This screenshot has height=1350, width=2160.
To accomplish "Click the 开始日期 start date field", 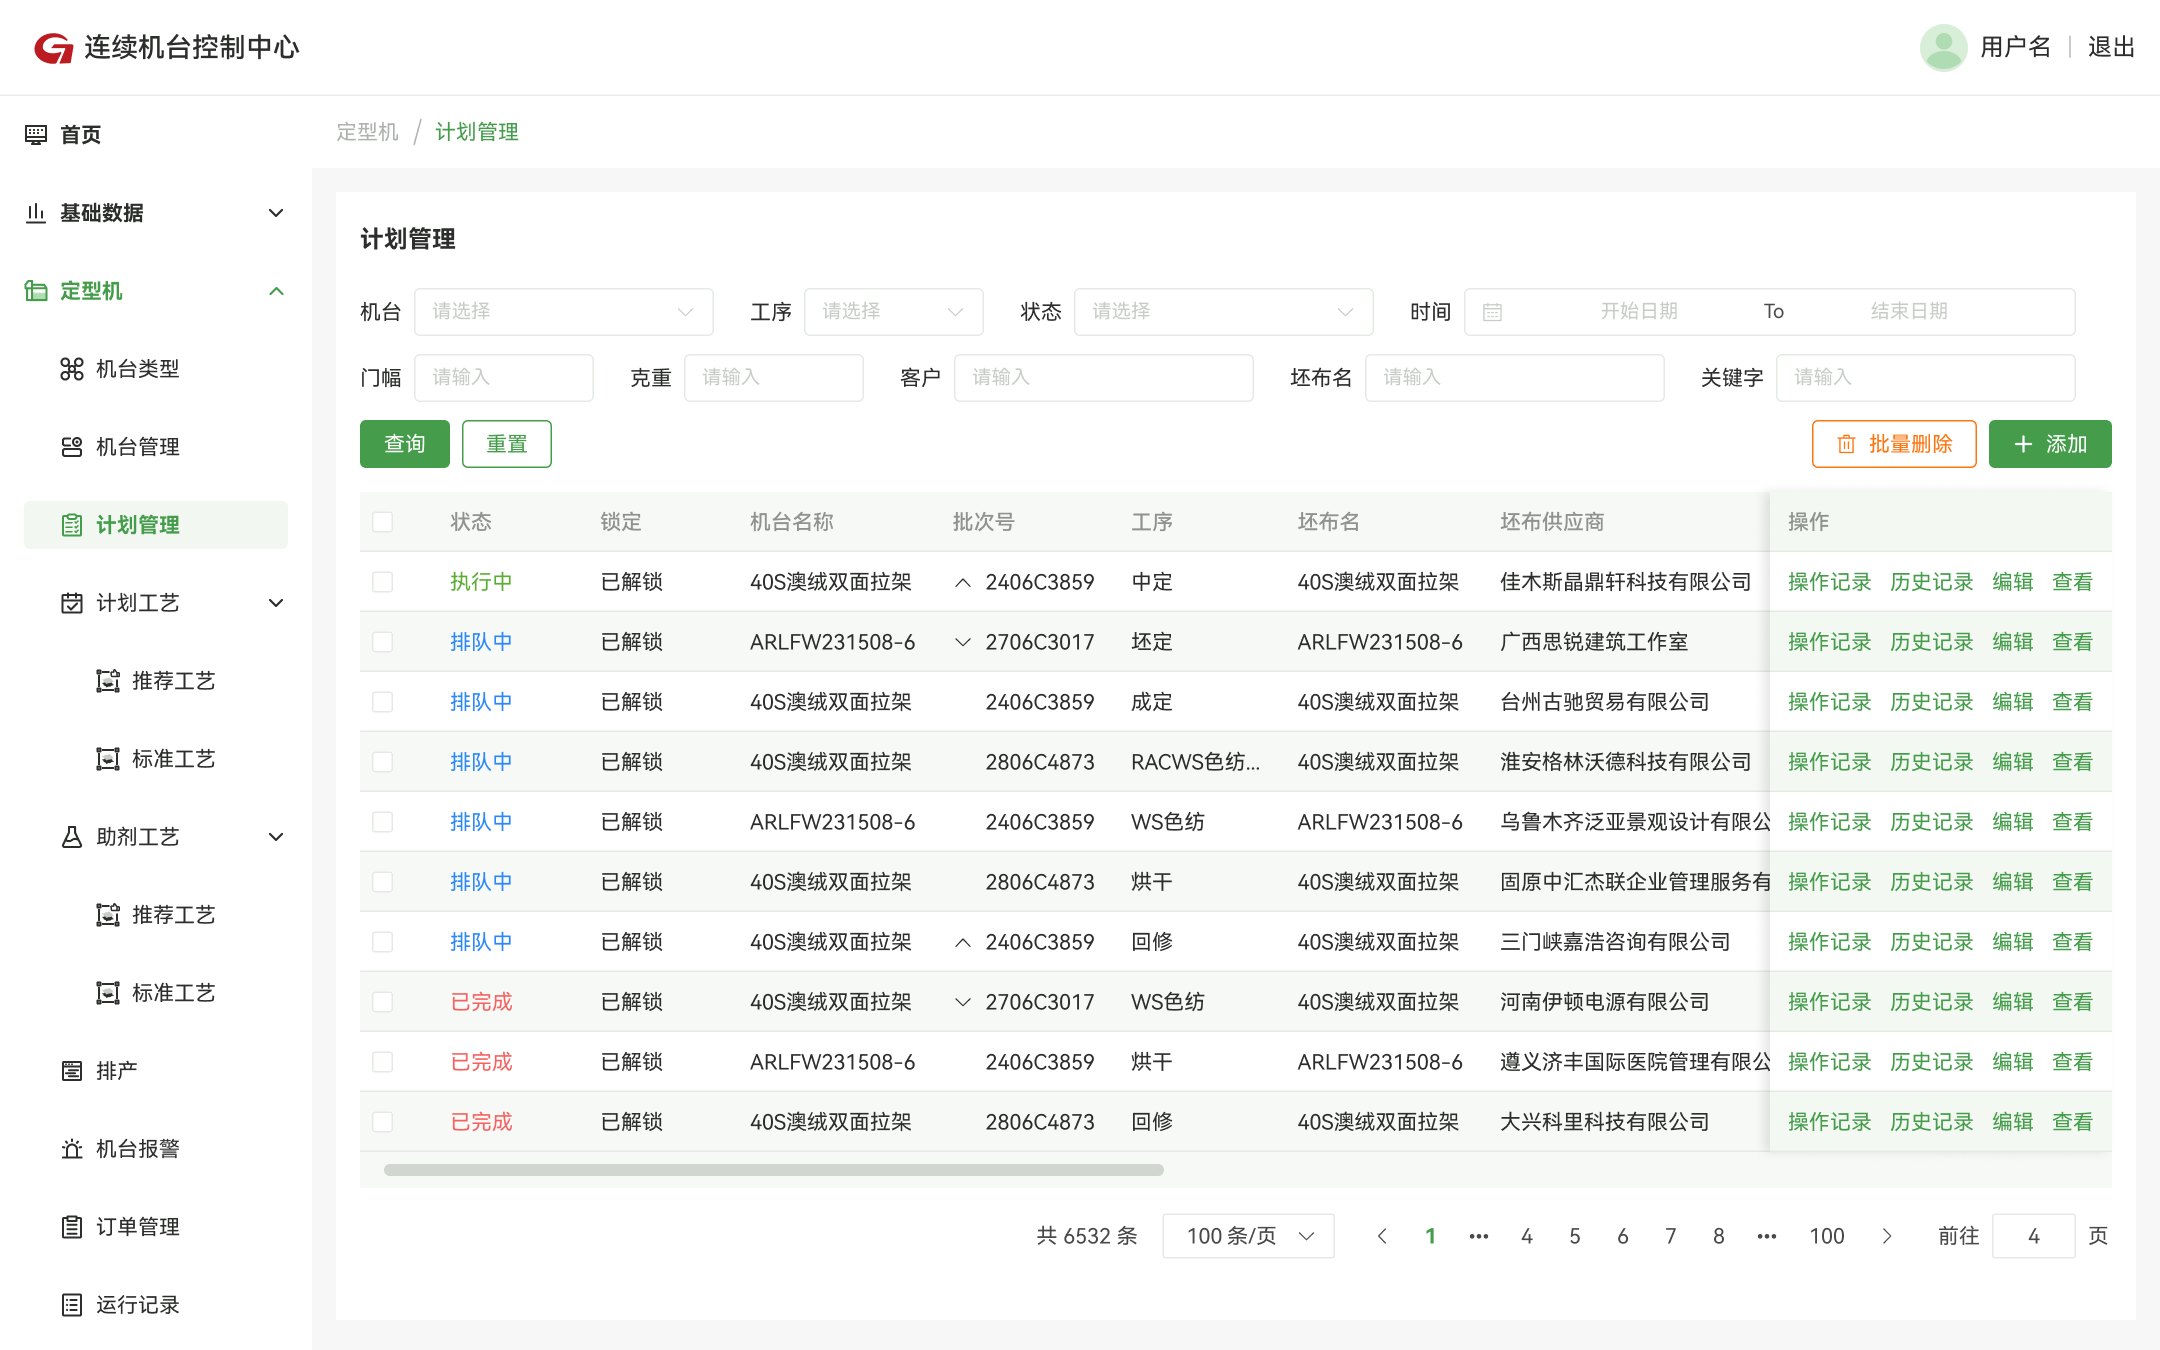I will [1638, 312].
